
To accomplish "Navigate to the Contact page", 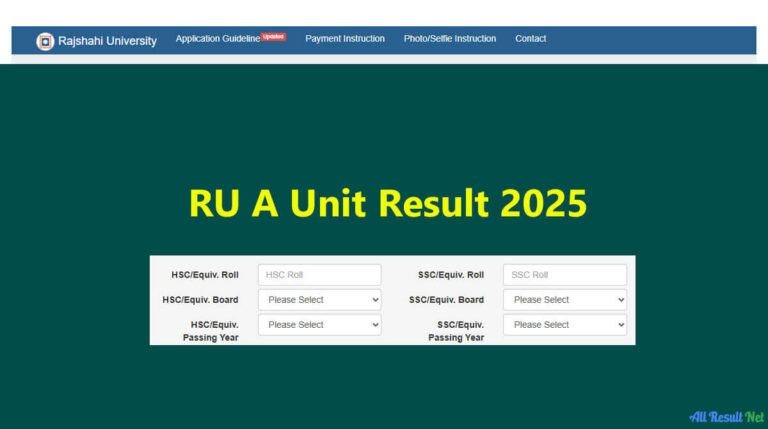I will (x=530, y=39).
